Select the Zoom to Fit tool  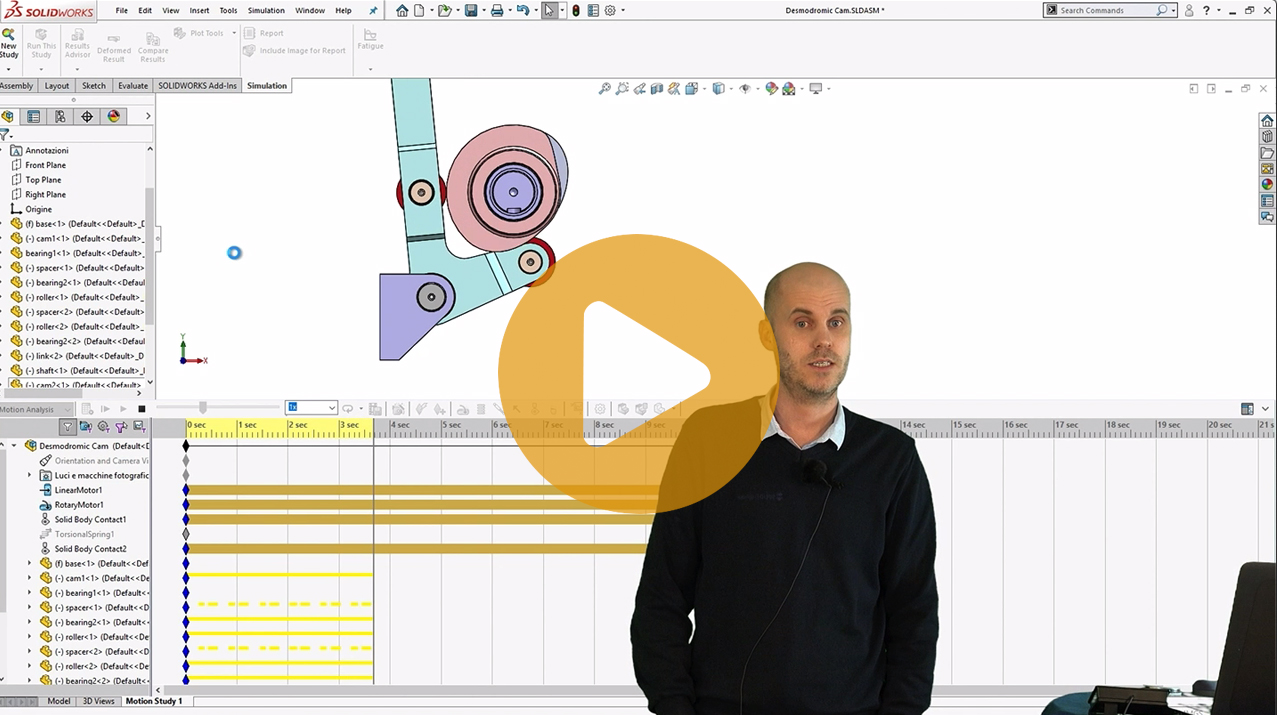point(604,88)
